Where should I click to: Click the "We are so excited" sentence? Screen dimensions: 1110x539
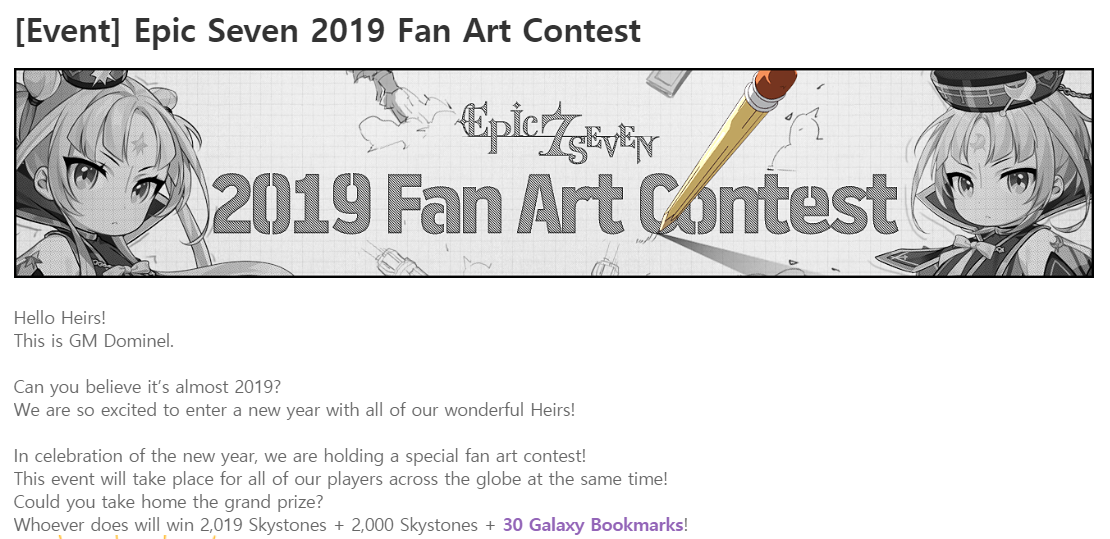click(294, 410)
